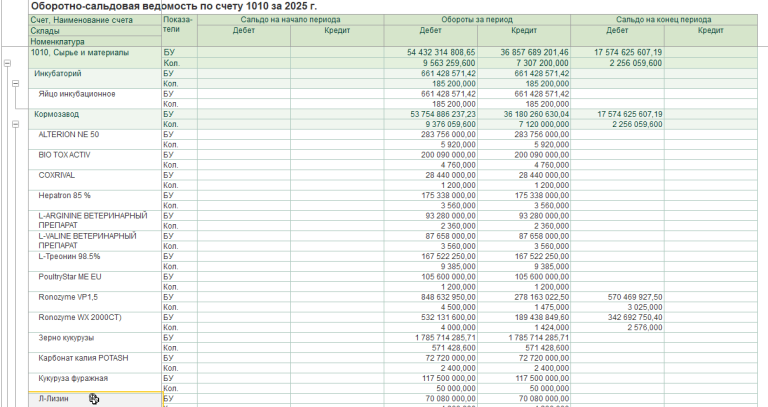Click quantity debit 9 563 259,600

point(451,63)
